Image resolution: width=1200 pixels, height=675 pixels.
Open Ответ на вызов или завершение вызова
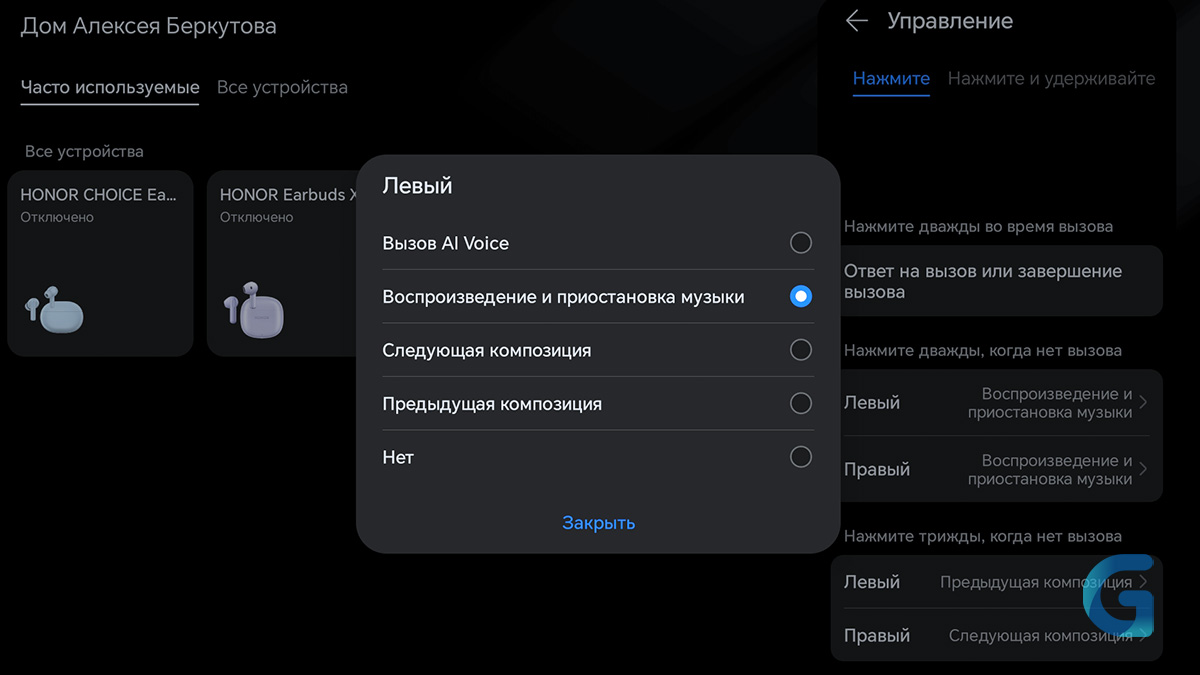(x=1002, y=281)
